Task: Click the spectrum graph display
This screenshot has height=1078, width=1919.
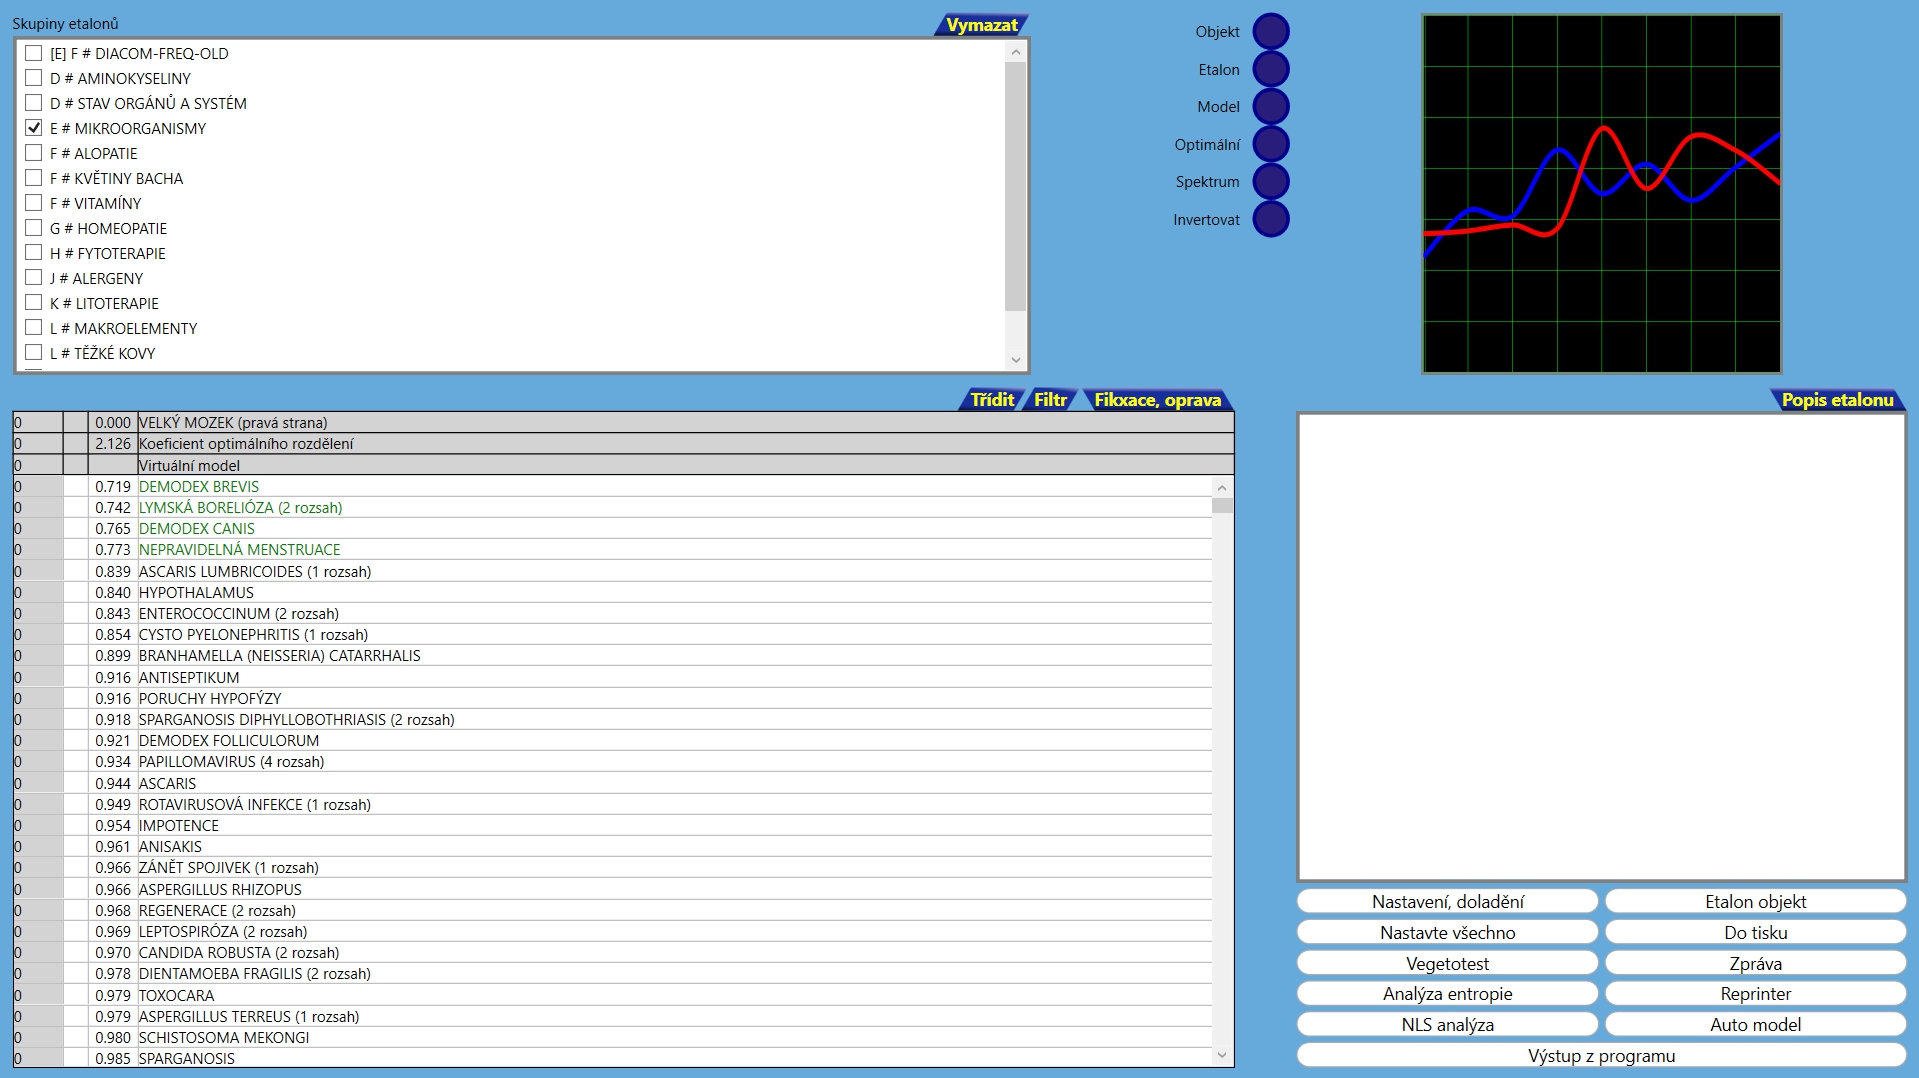Action: 1601,194
